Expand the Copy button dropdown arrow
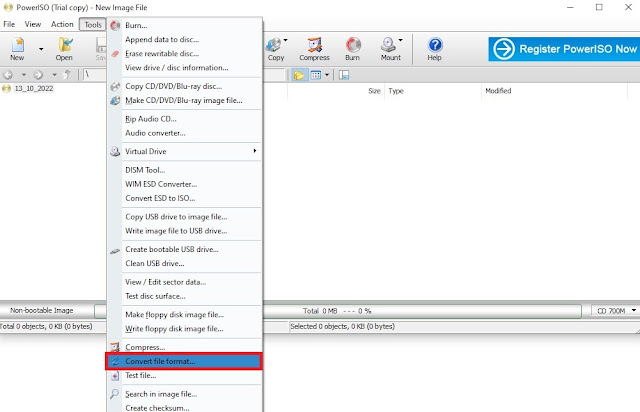Viewport: 640px width, 412px height. coord(285,40)
